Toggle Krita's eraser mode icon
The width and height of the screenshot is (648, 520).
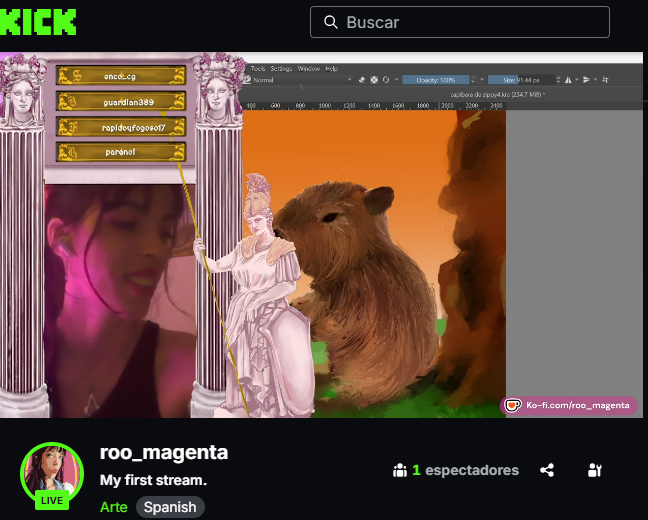coord(362,80)
